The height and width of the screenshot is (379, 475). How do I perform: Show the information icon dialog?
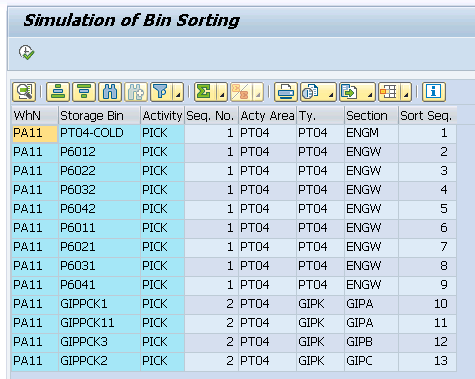[434, 92]
